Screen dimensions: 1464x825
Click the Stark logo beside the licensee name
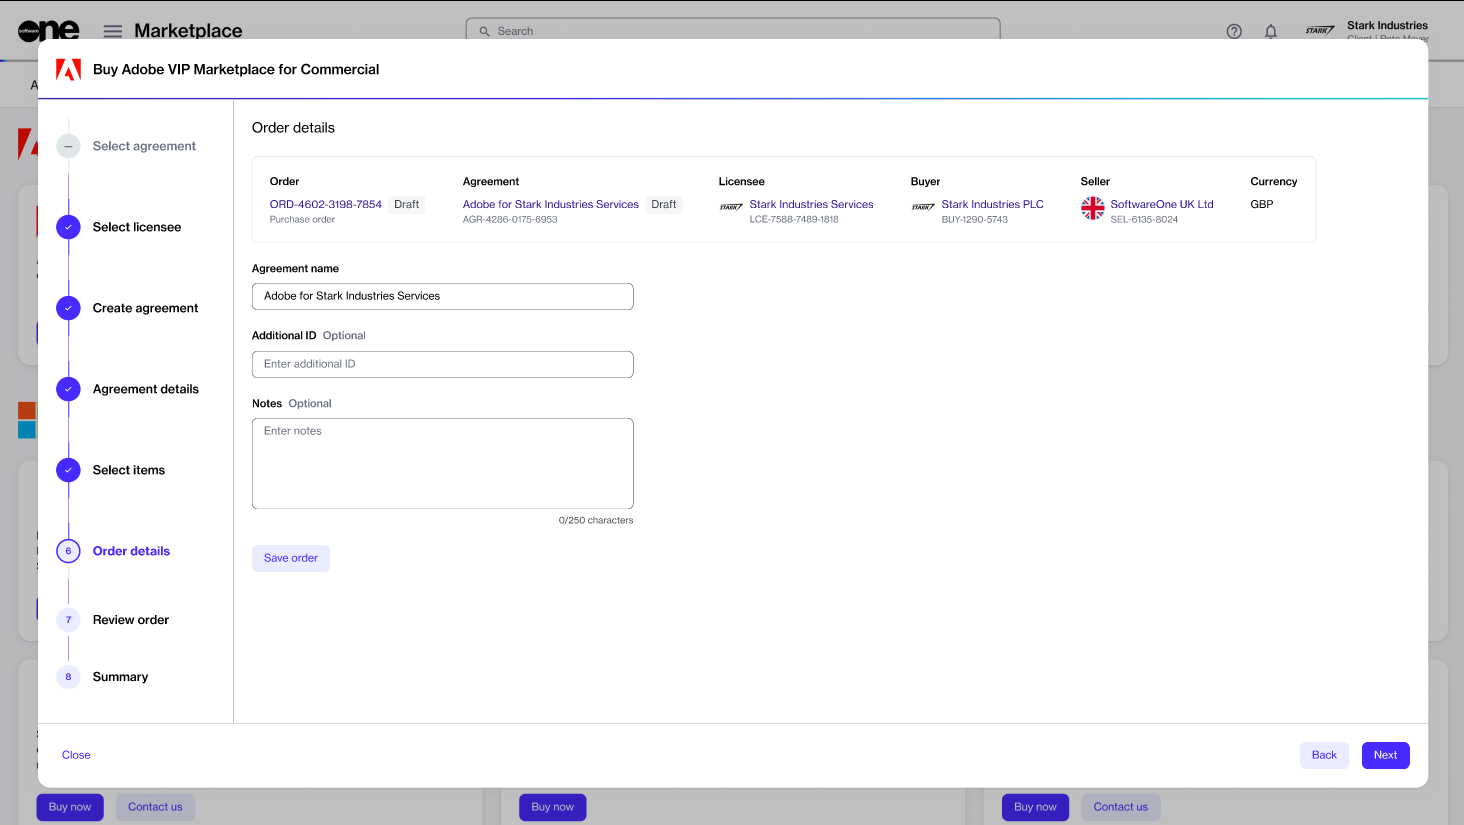point(731,208)
